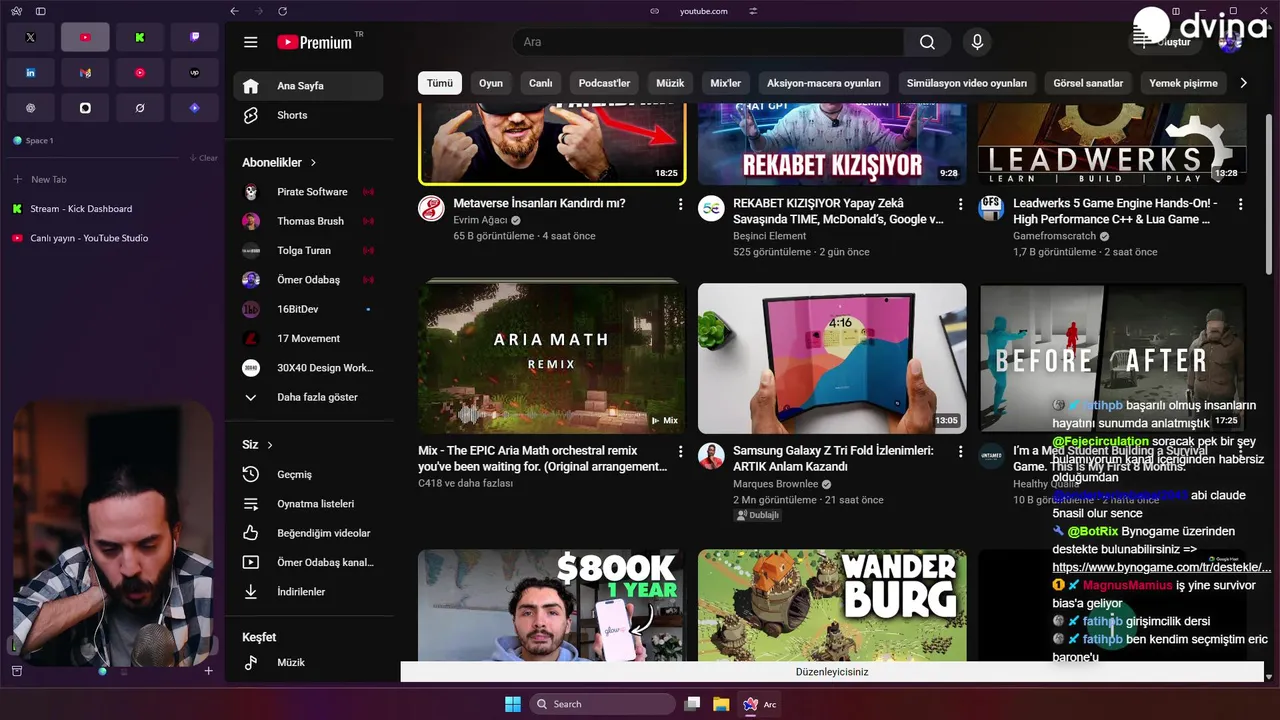Expand subscriptions with Daha fazla göster

pos(308,397)
